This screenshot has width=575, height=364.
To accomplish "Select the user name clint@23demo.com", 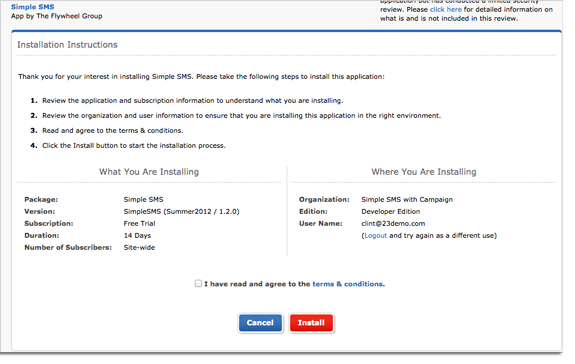I will pos(393,223).
